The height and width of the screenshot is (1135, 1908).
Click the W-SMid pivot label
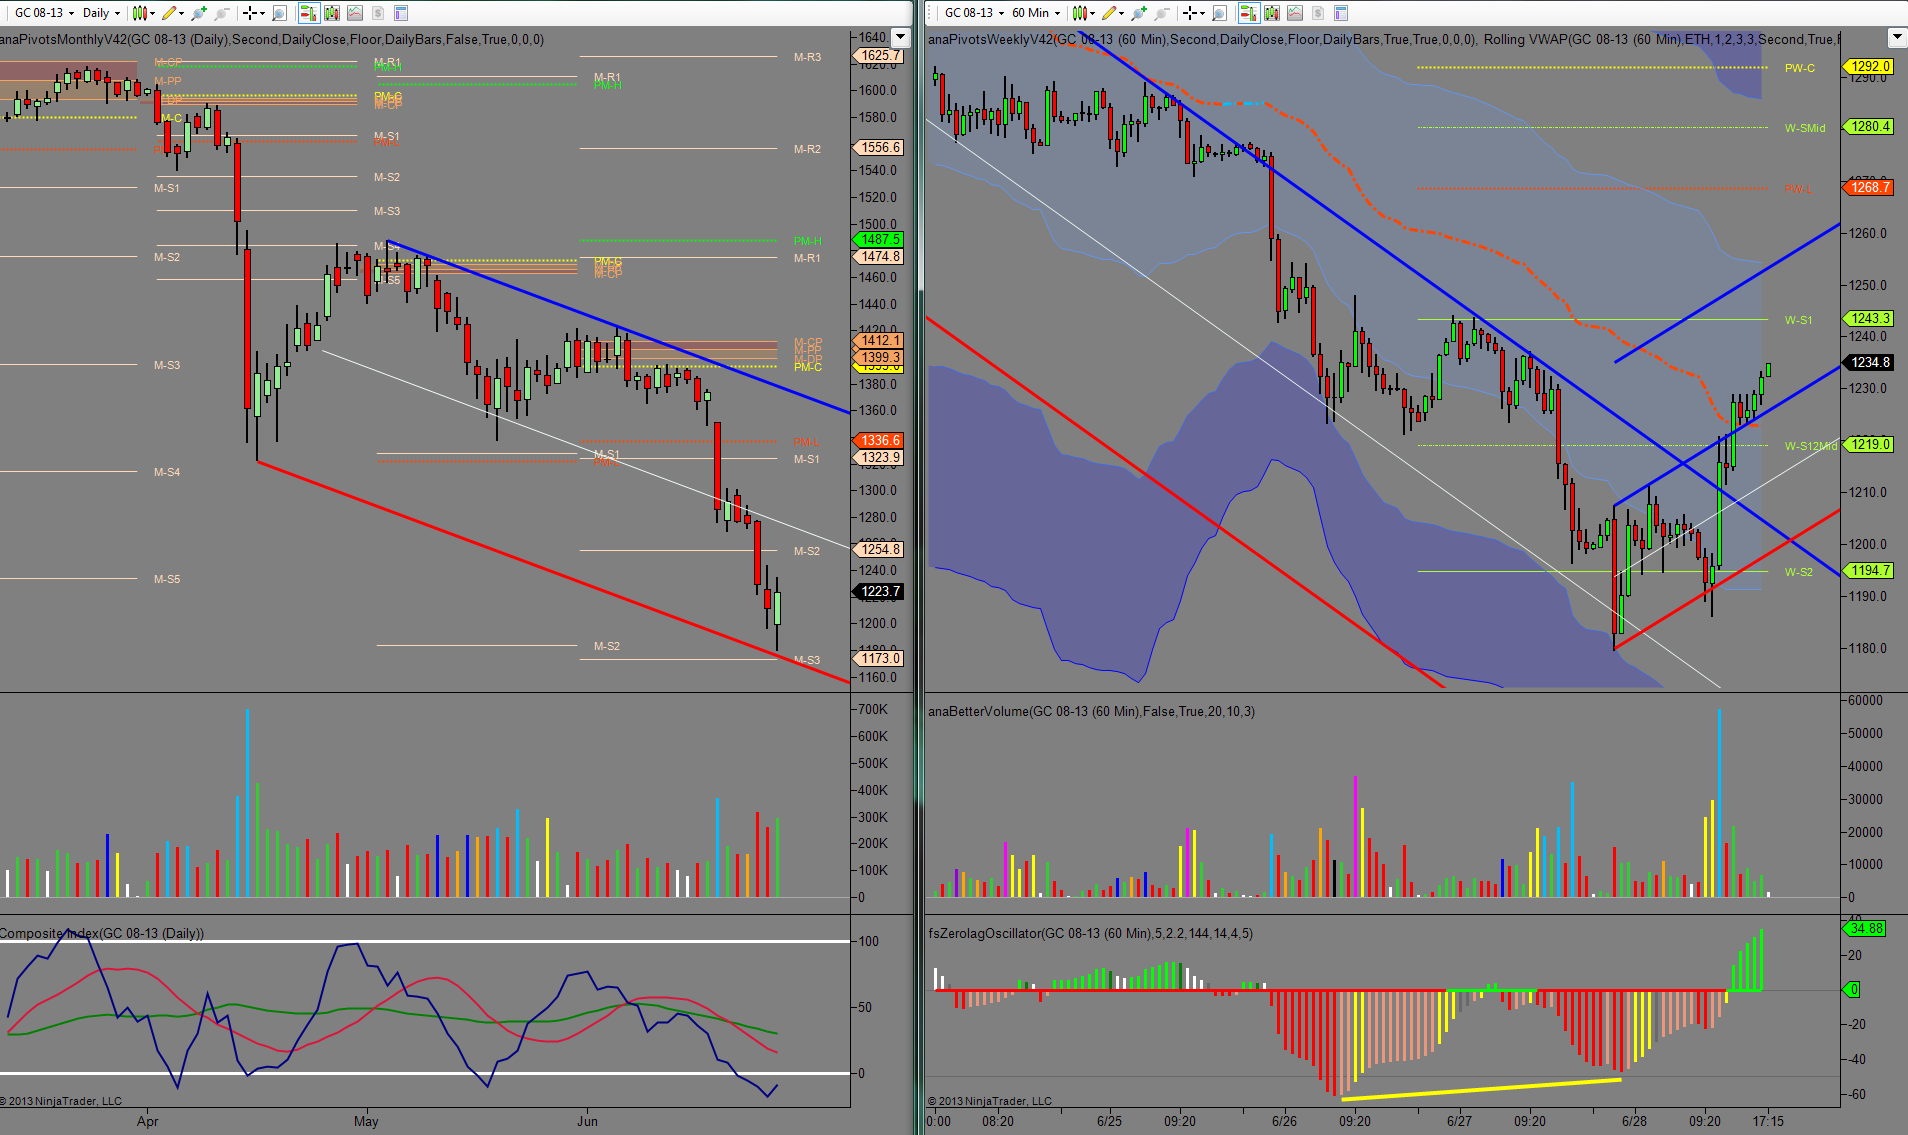click(x=1804, y=128)
